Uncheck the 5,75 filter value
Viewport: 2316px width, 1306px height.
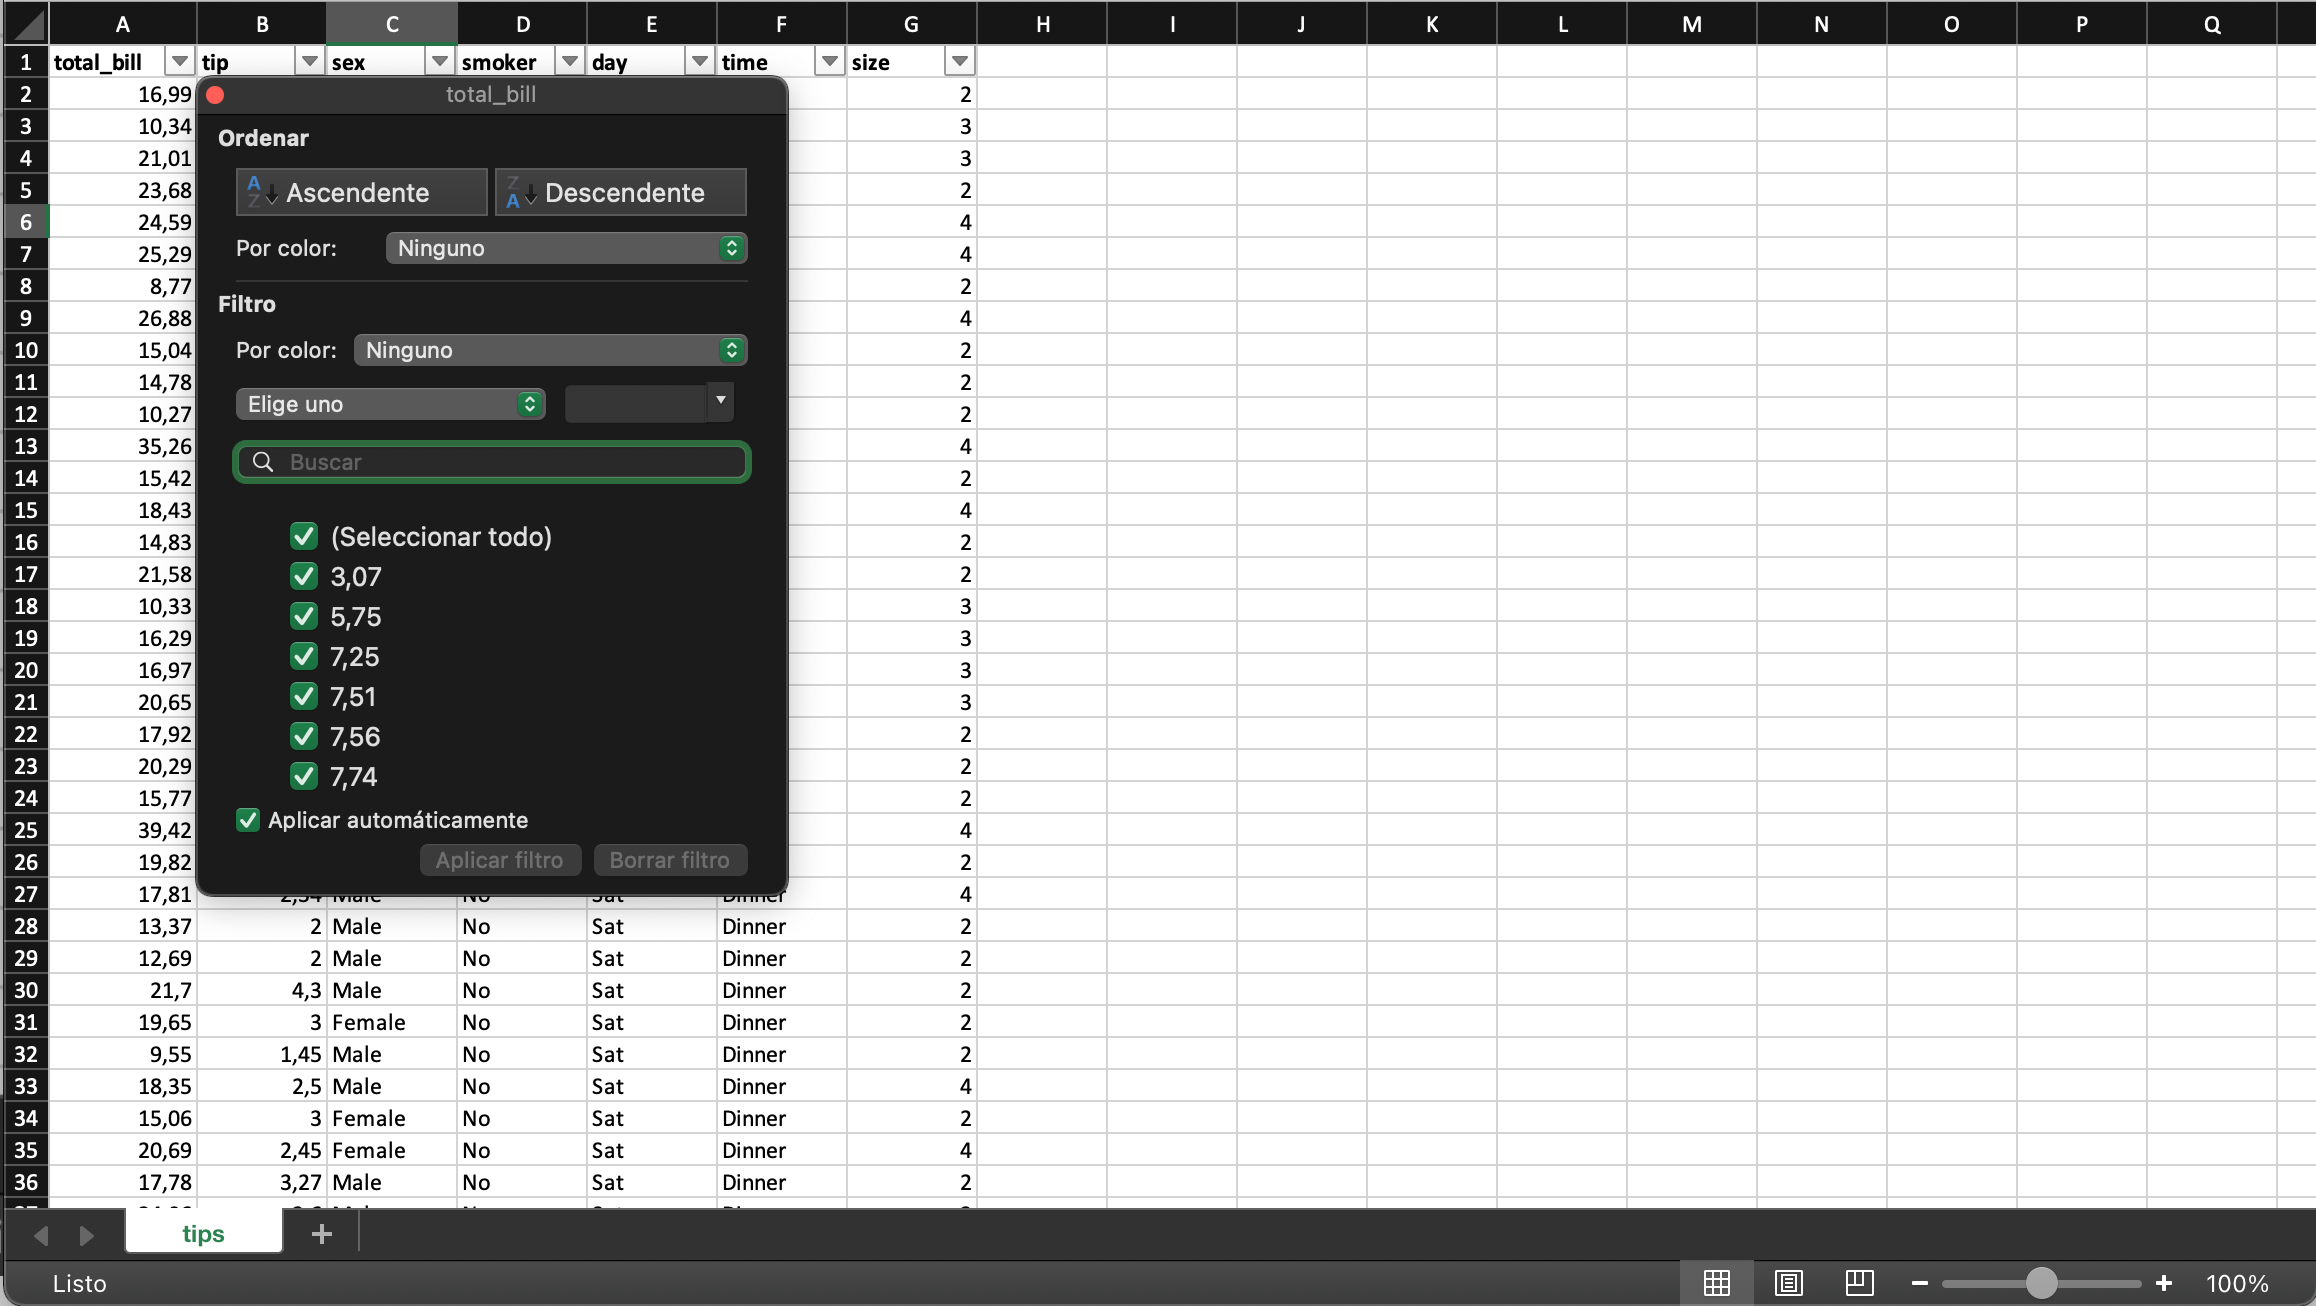tap(304, 616)
